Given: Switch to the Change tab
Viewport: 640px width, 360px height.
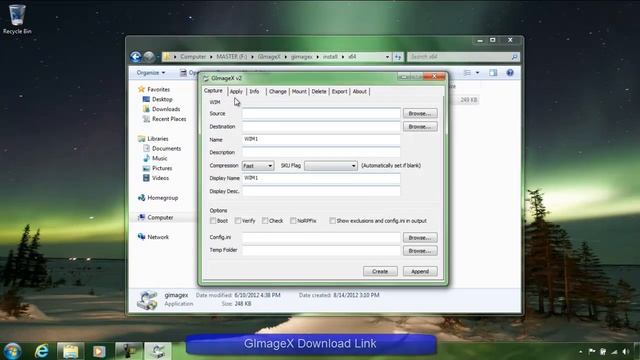Looking at the screenshot, I should pos(278,91).
